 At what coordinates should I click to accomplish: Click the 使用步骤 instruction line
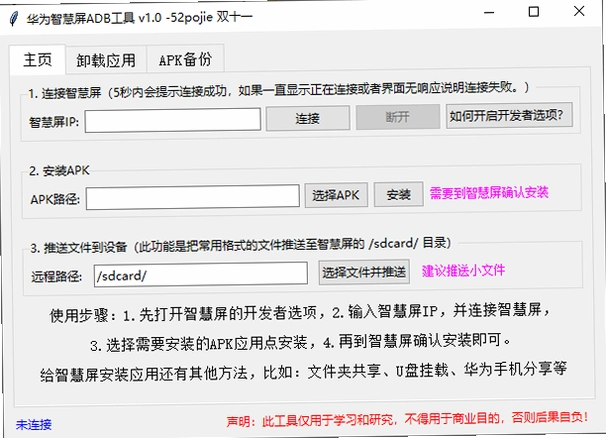click(300, 312)
